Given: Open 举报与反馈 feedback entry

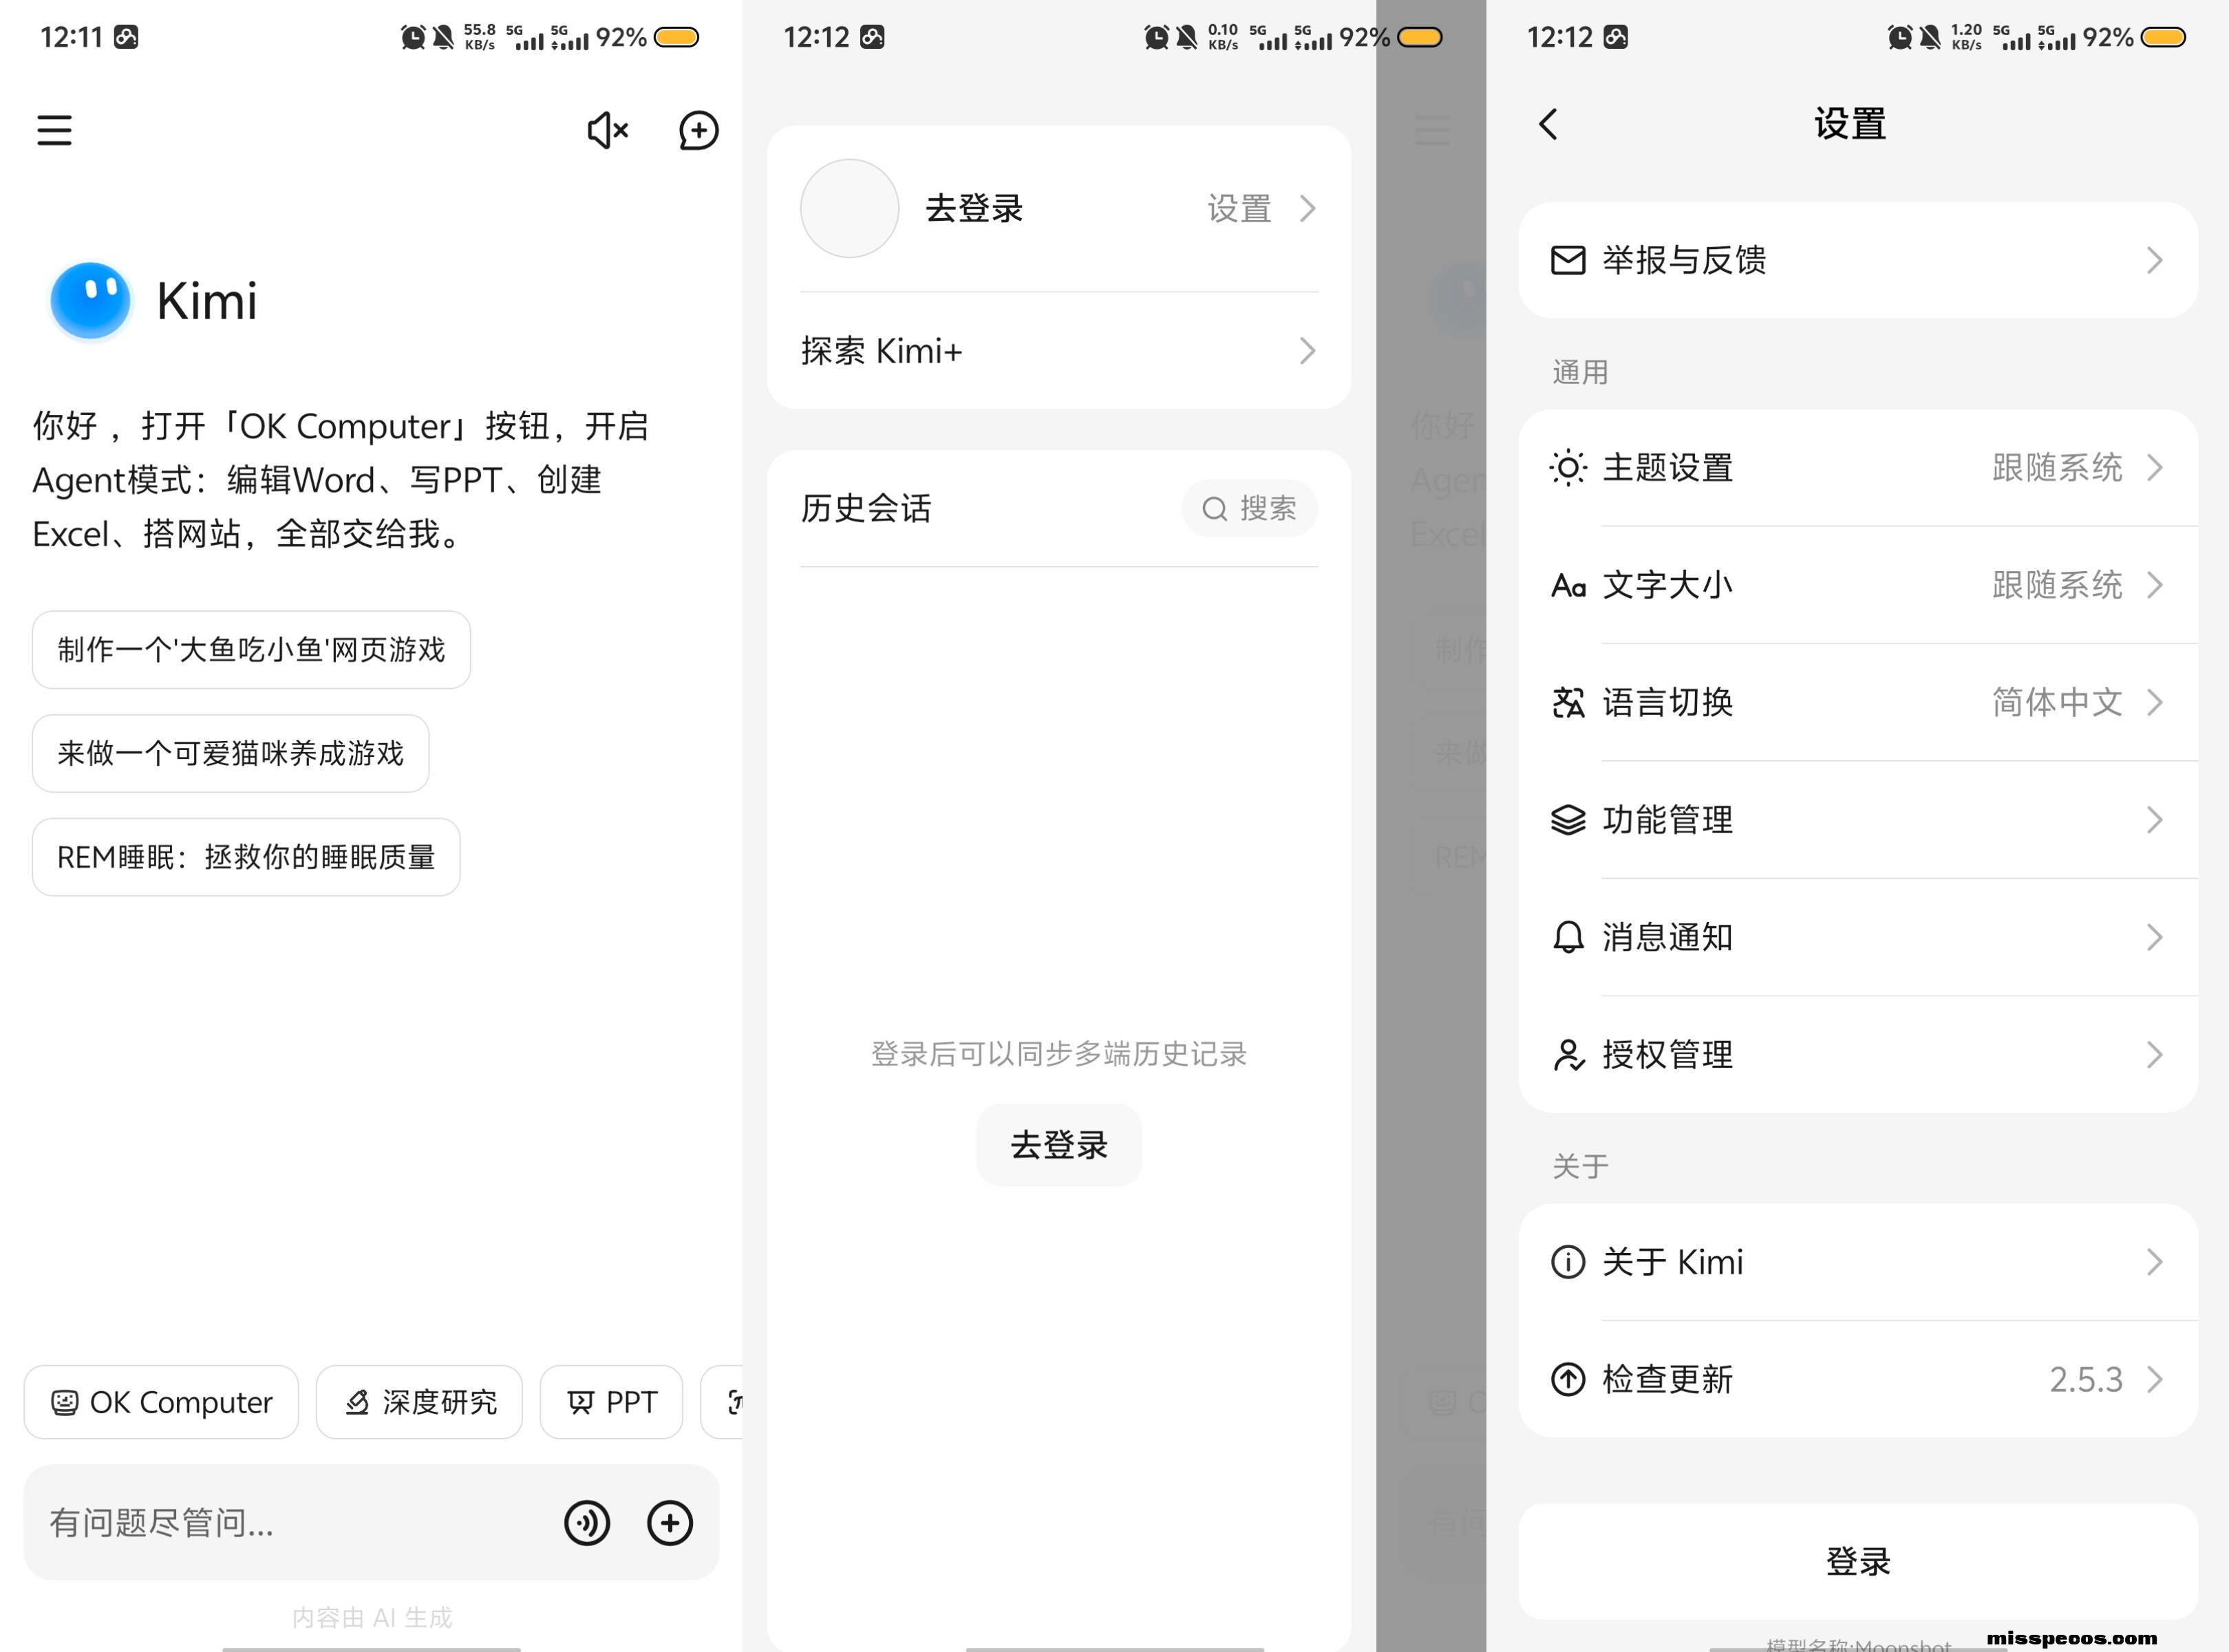Looking at the screenshot, I should pos(1857,261).
